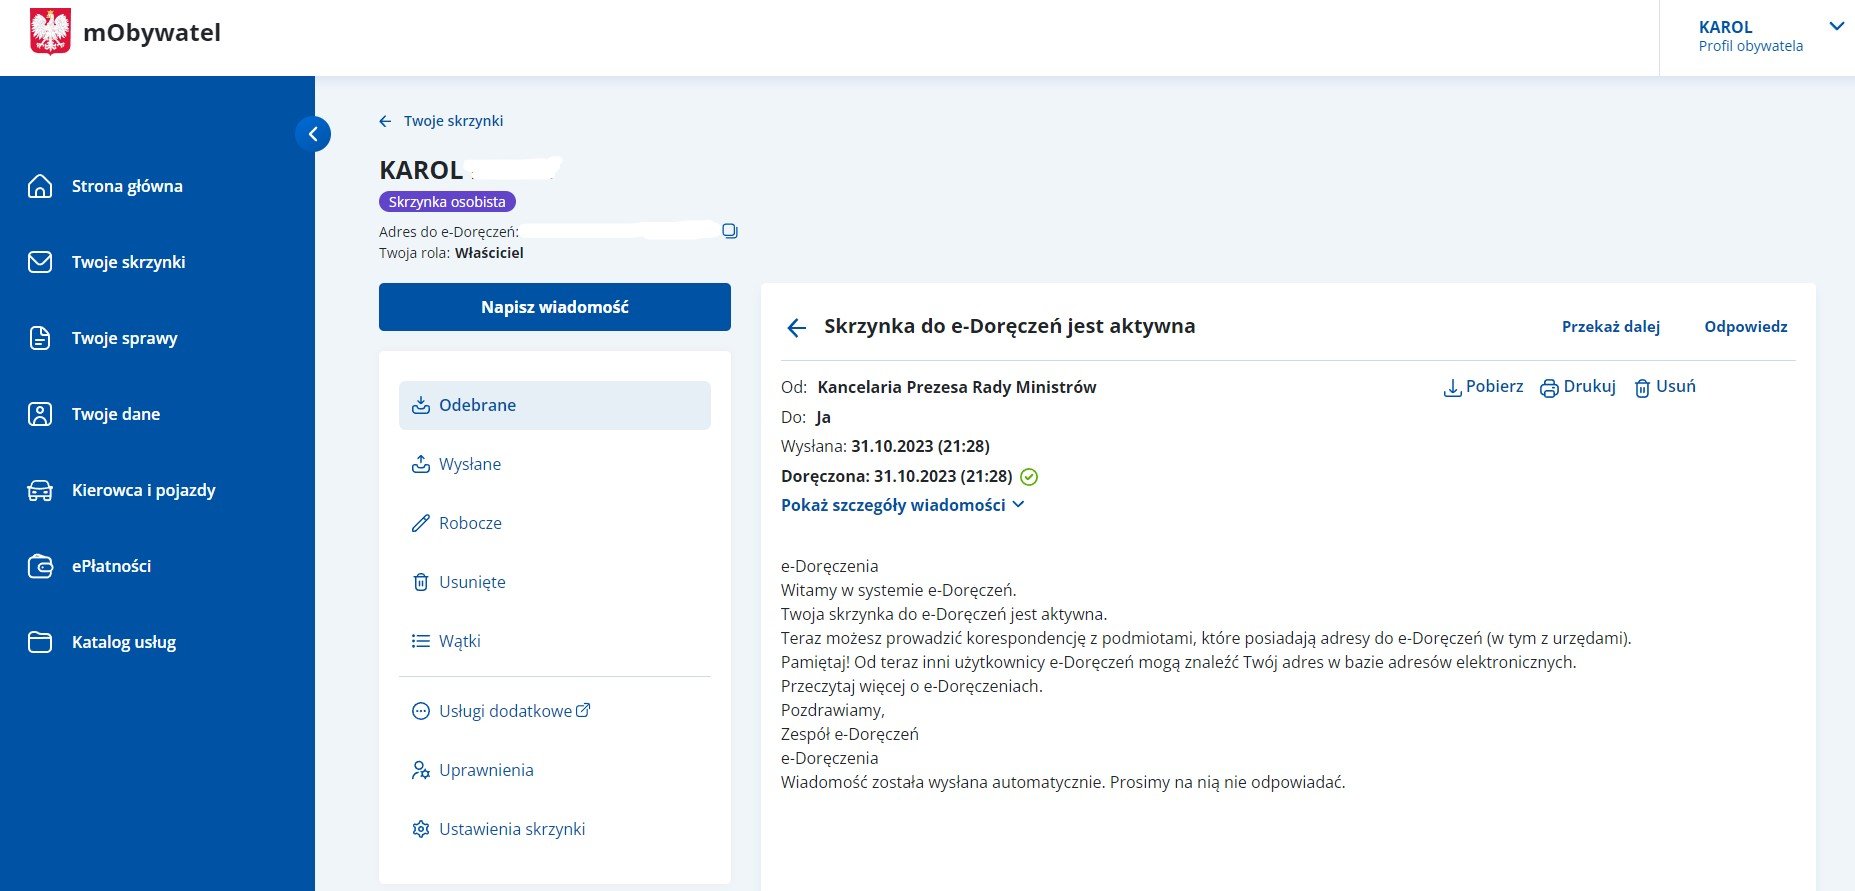Collapse the sidebar with round arrow button
This screenshot has height=891, width=1855.
[x=313, y=133]
